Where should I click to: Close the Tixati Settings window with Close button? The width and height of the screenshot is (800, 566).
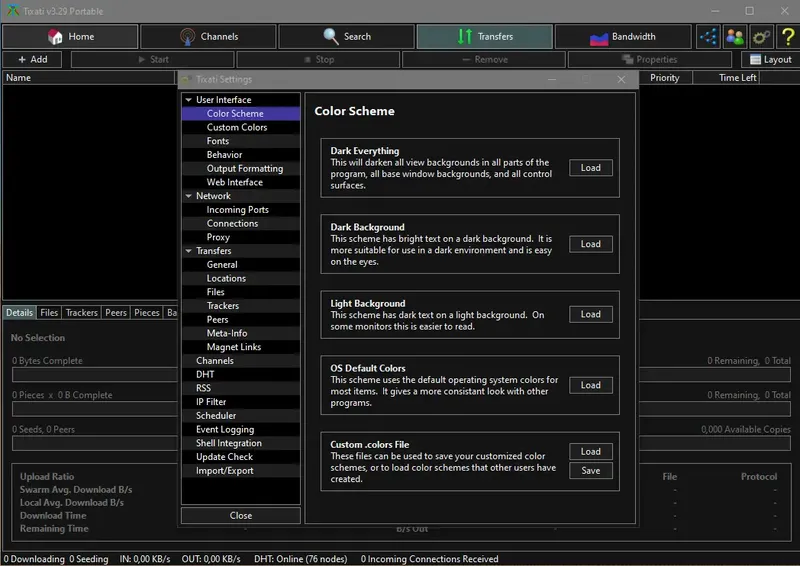[x=240, y=515]
